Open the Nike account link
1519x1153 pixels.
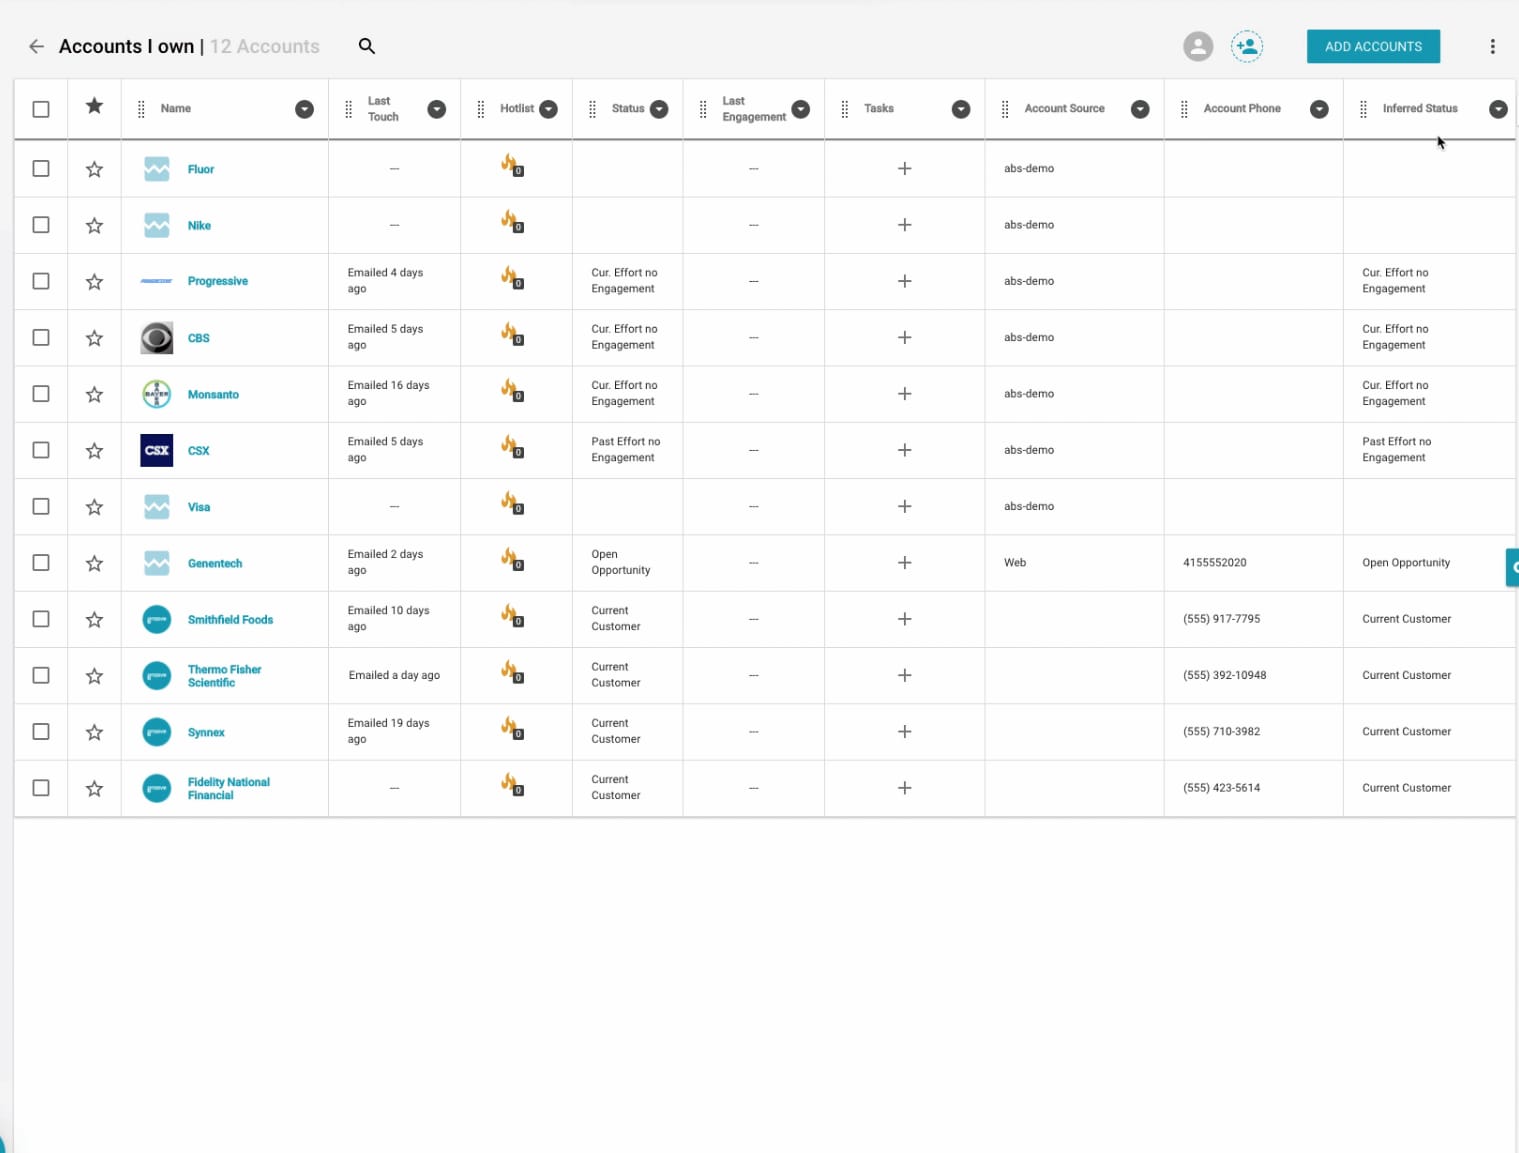tap(199, 225)
